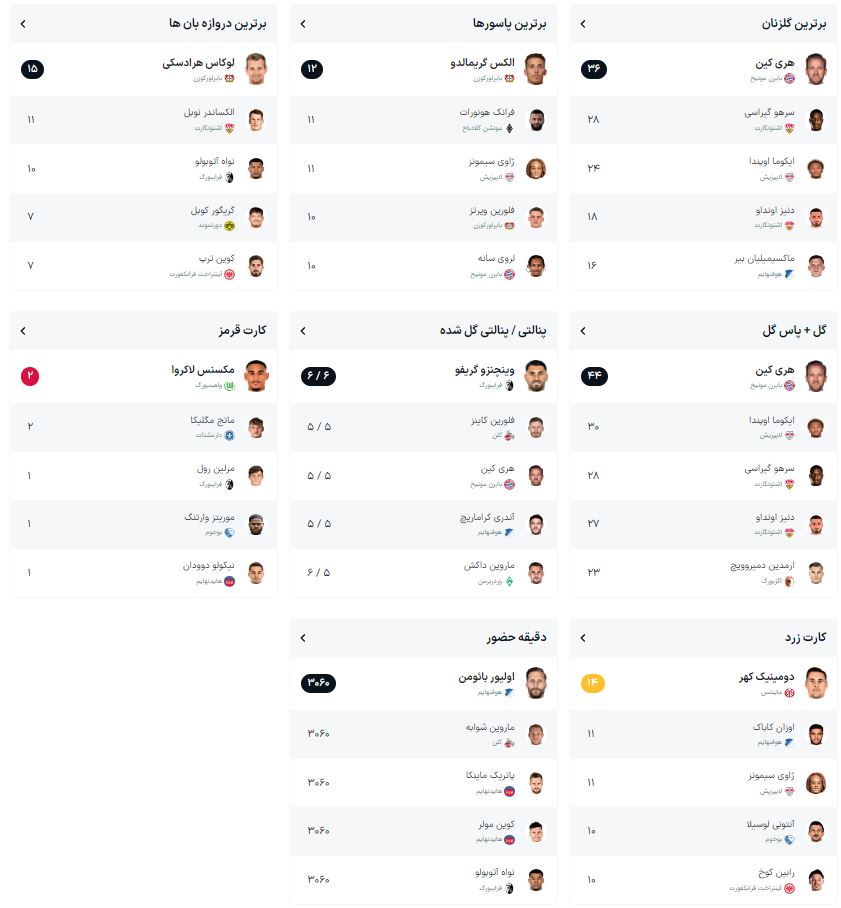Click Bayern Munich crest under Harry Kane scorer
Image resolution: width=841 pixels, height=908 pixels.
[x=789, y=79]
